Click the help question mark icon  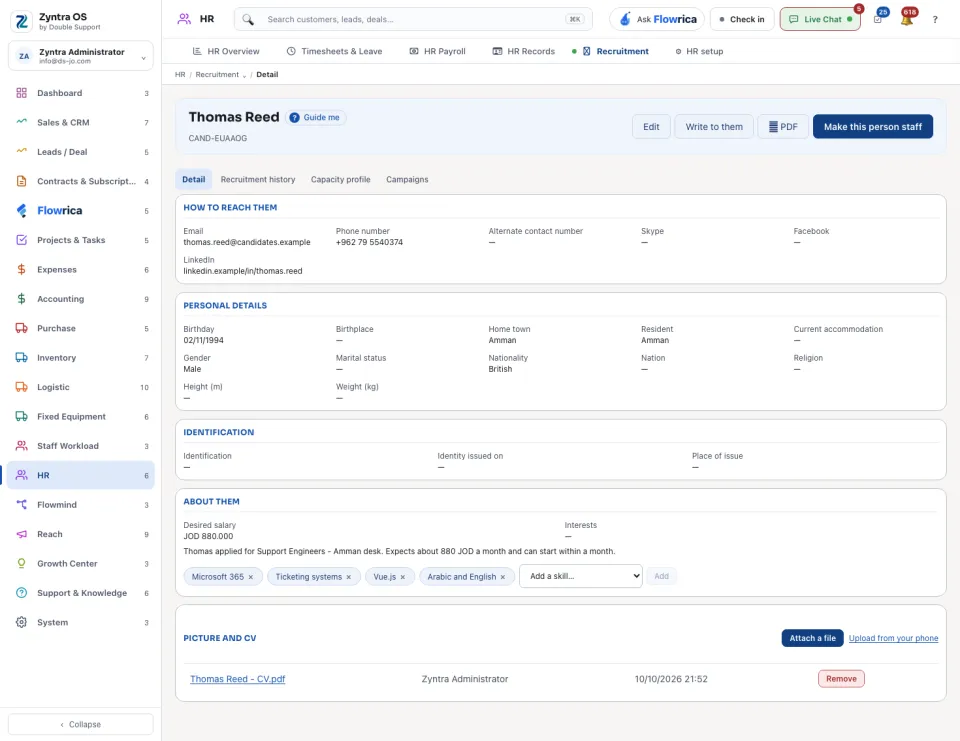point(935,20)
